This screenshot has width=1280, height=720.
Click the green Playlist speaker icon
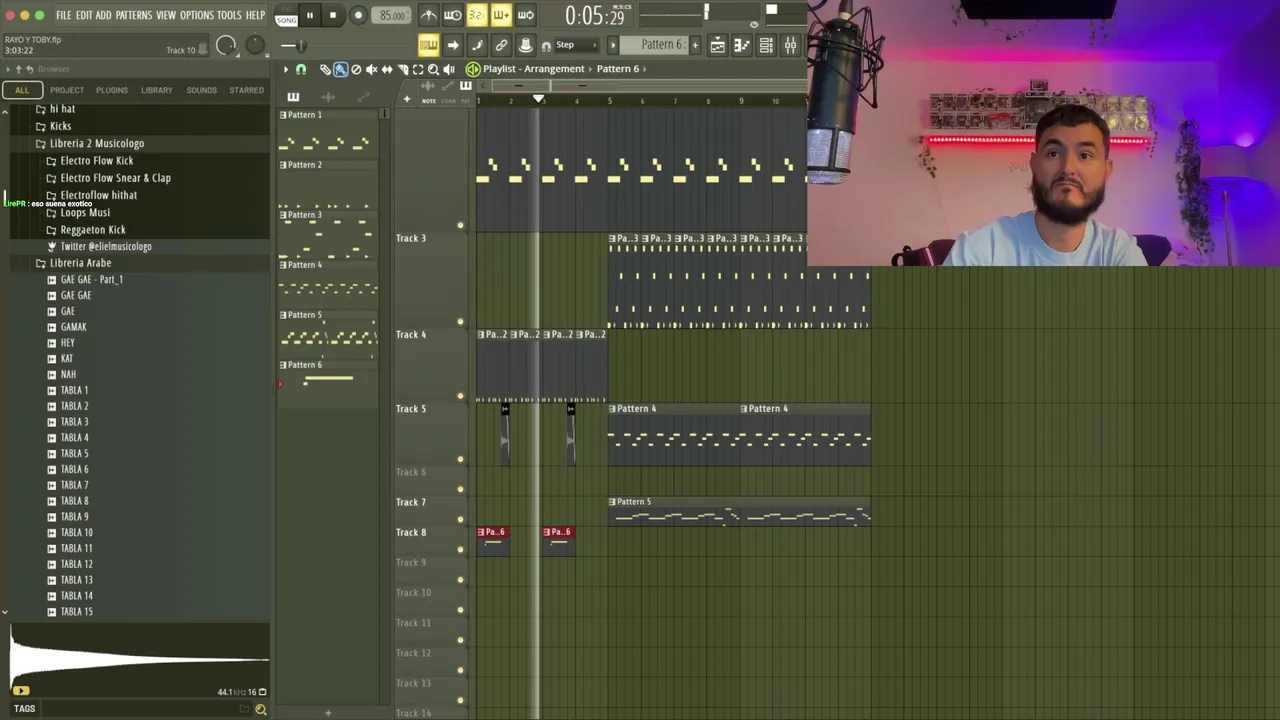click(x=473, y=69)
